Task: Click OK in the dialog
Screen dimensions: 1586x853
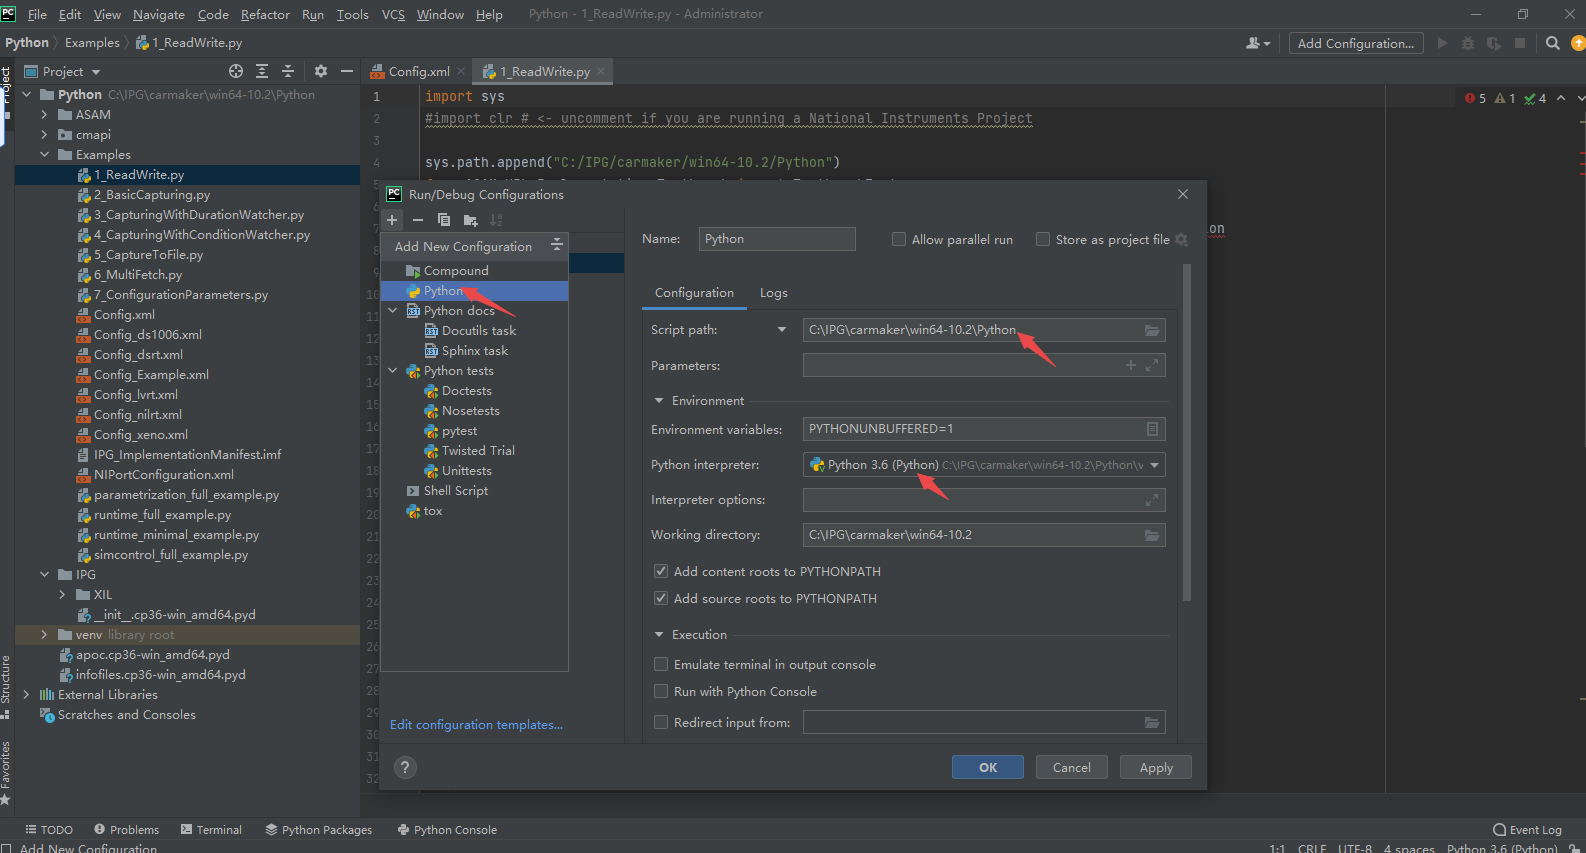Action: click(x=988, y=767)
